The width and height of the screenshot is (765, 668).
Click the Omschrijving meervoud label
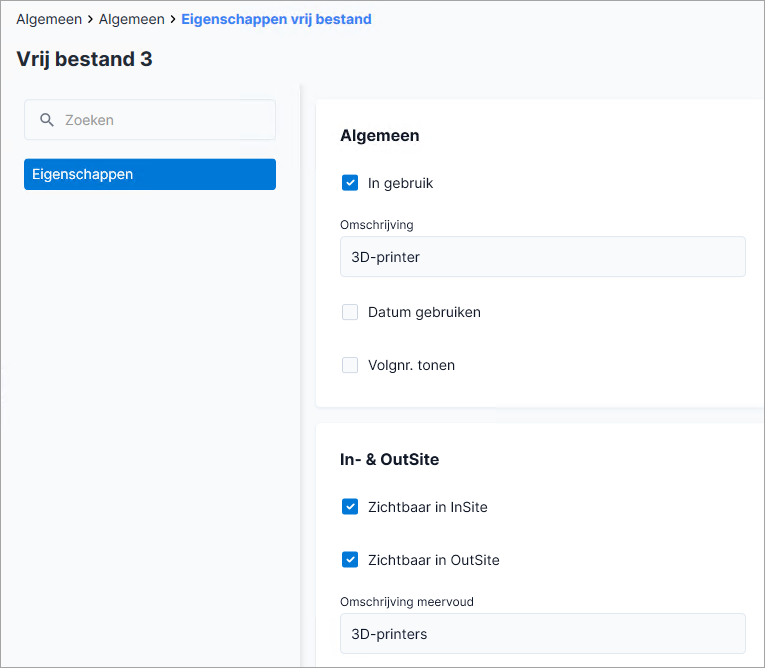[407, 602]
